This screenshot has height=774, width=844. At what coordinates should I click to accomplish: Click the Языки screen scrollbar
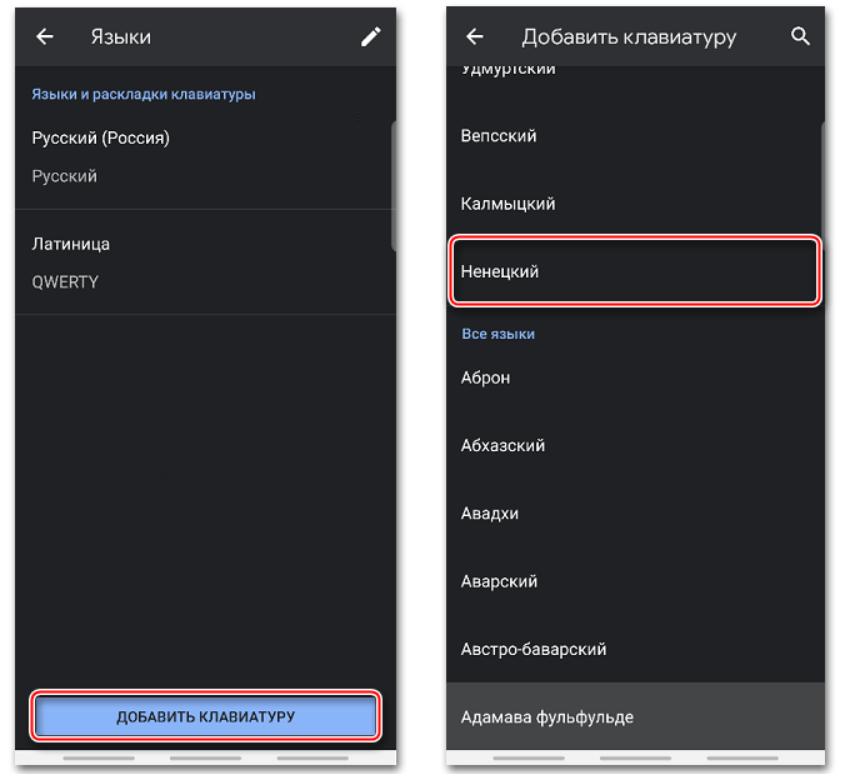394,185
